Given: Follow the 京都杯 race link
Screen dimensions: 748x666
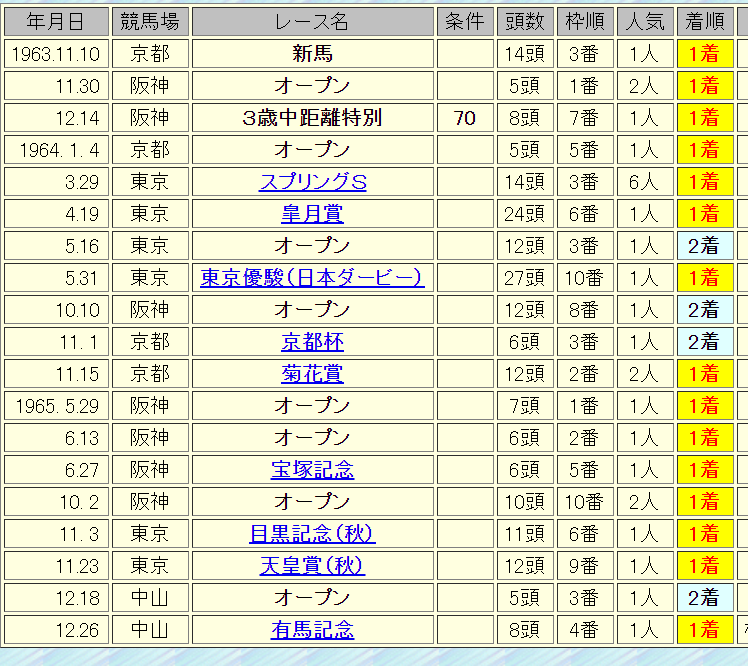Looking at the screenshot, I should pyautogui.click(x=312, y=342).
